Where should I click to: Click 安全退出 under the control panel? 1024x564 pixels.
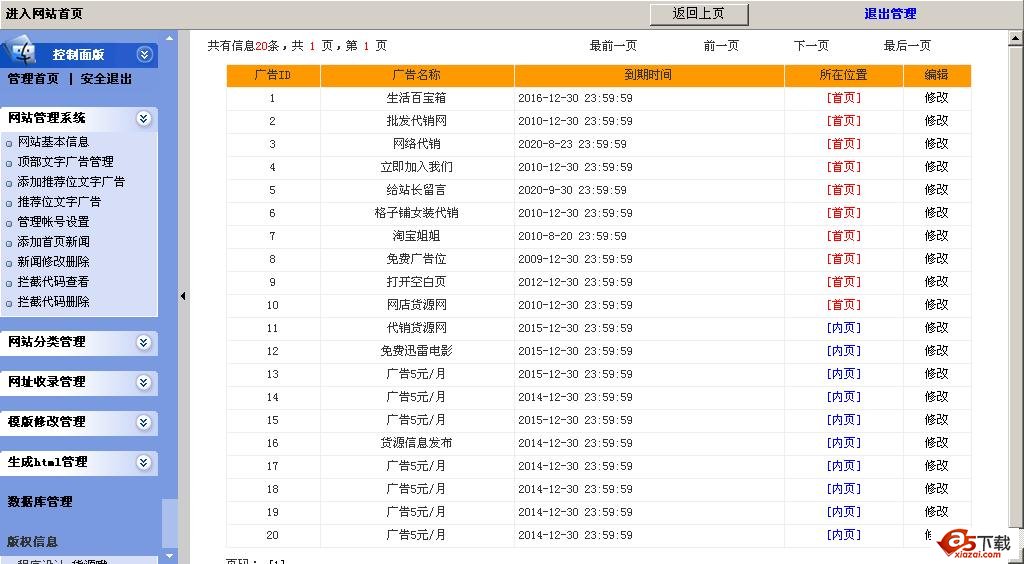106,79
